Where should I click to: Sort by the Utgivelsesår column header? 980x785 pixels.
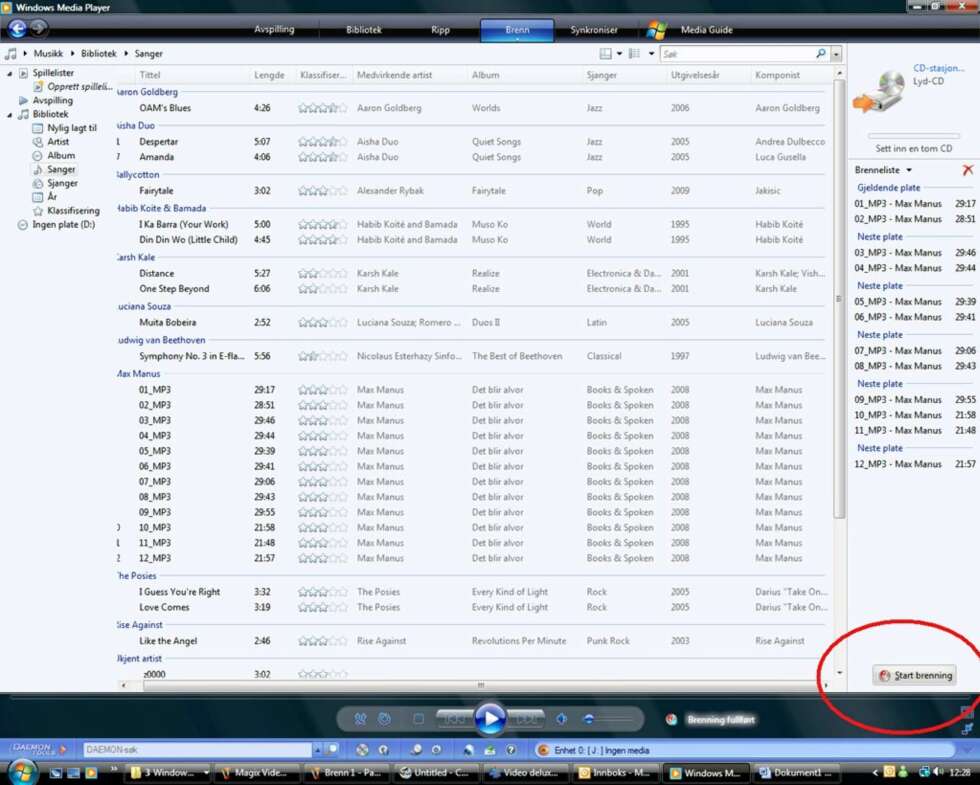695,75
